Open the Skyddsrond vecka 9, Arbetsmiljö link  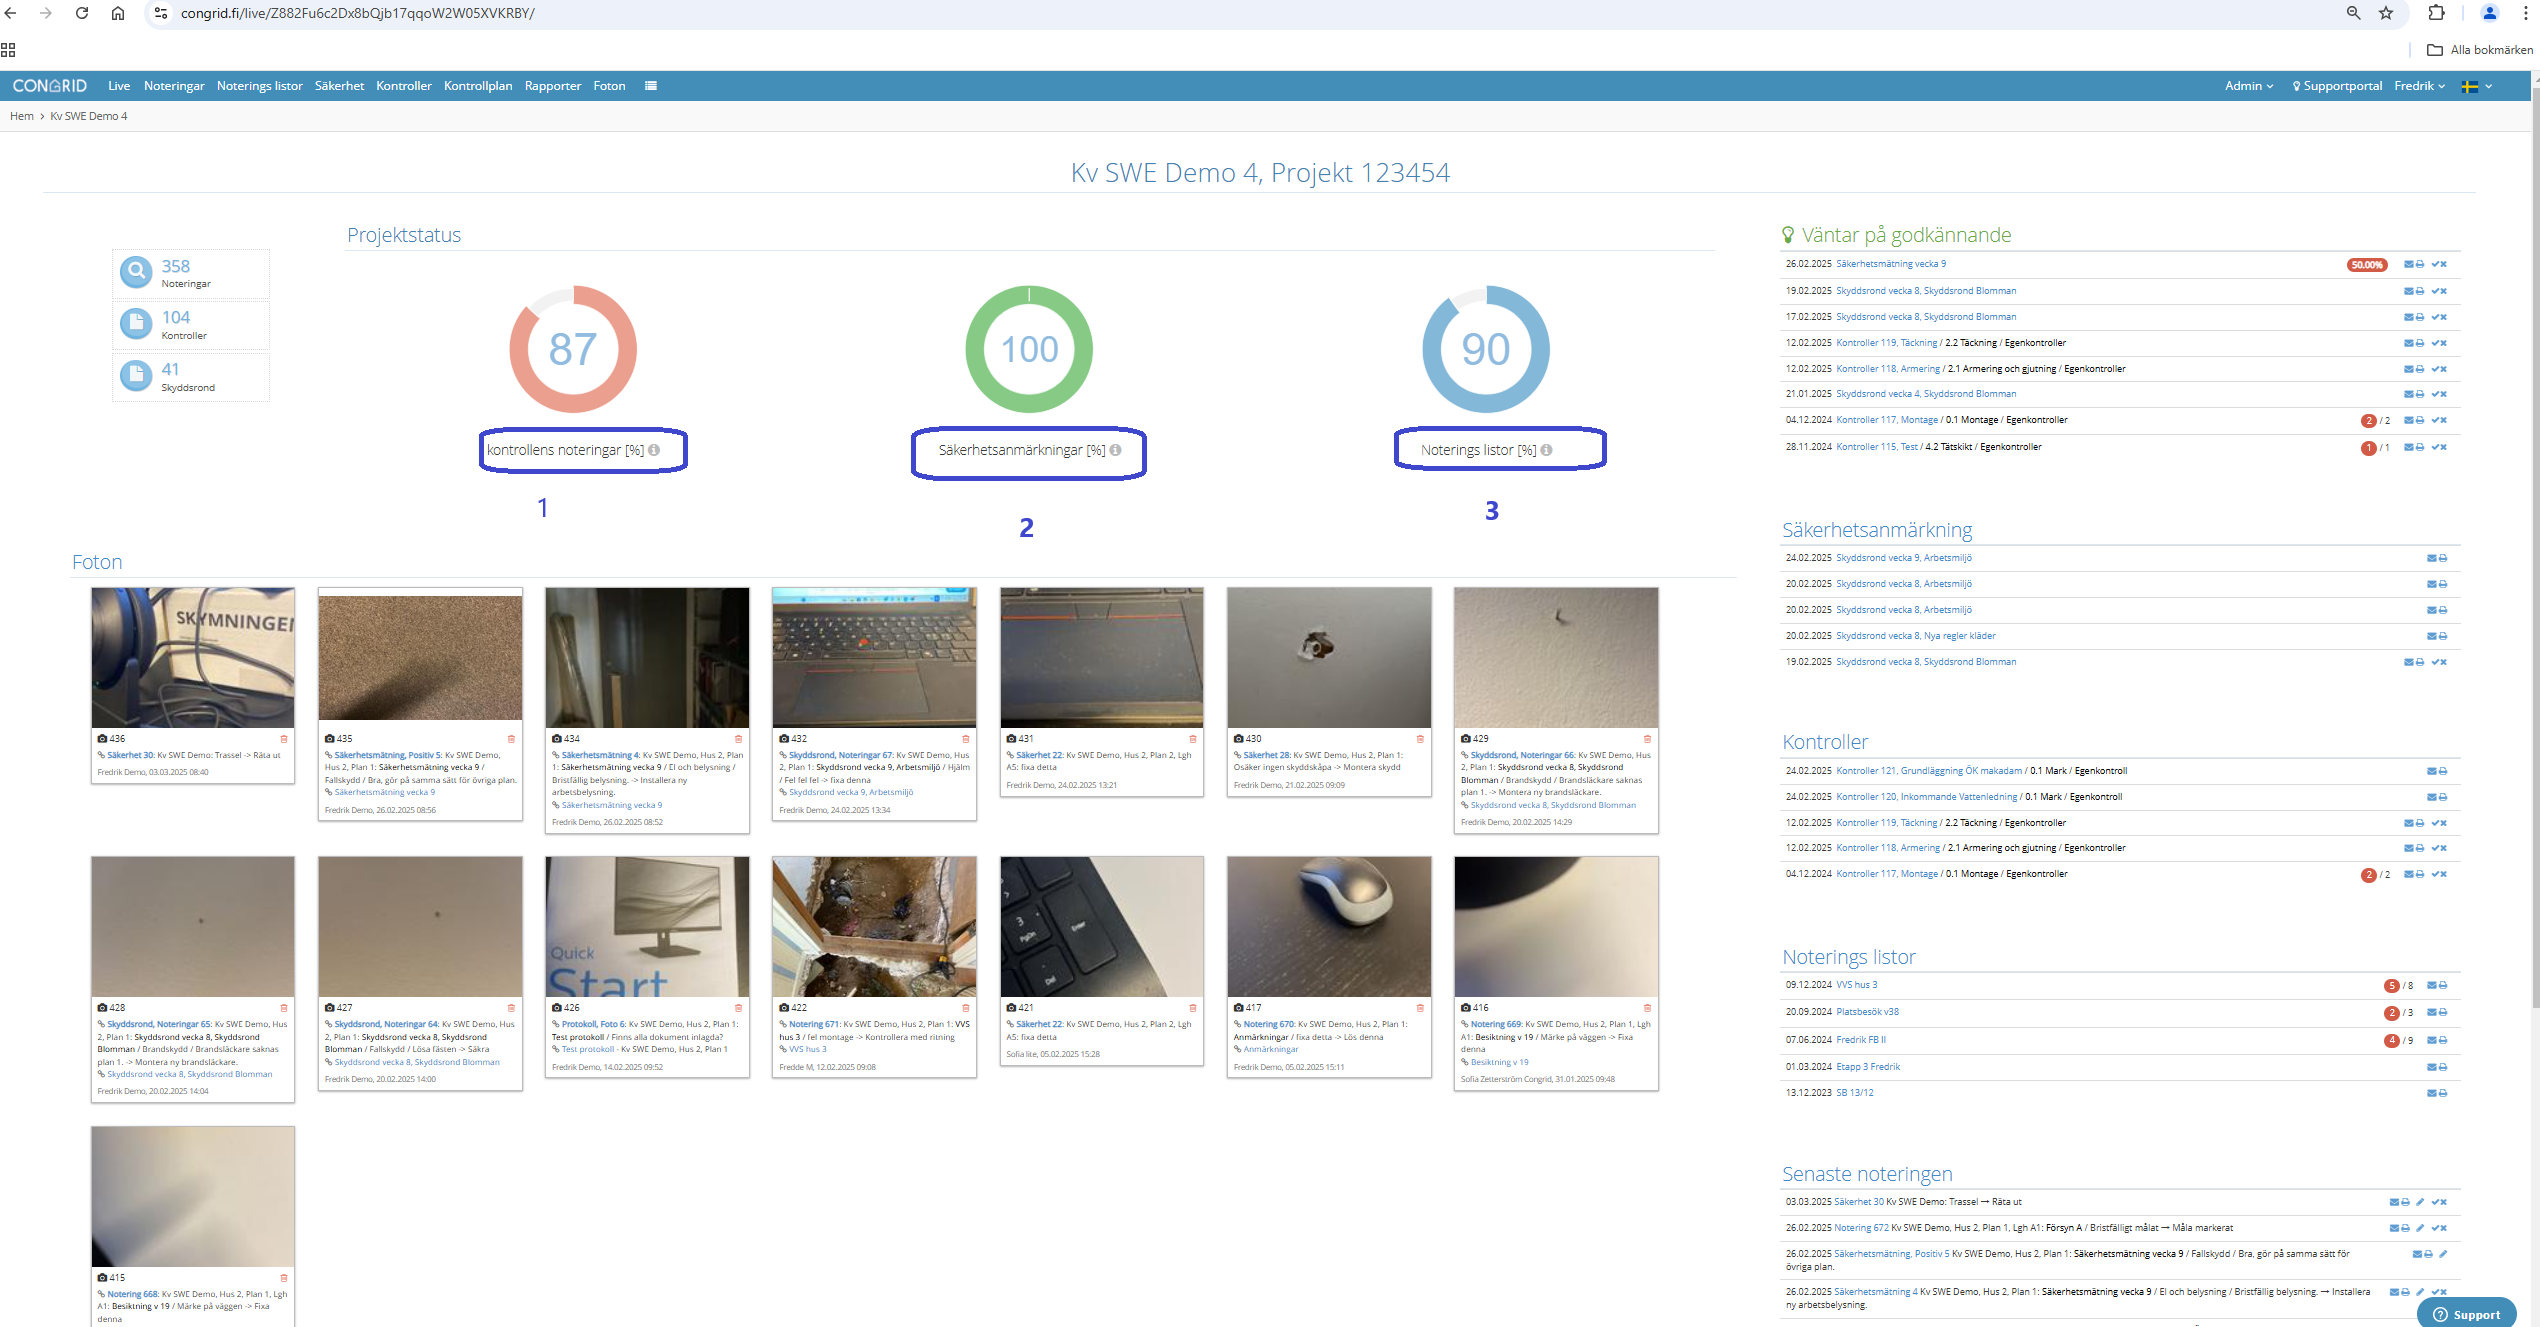pyautogui.click(x=1903, y=558)
